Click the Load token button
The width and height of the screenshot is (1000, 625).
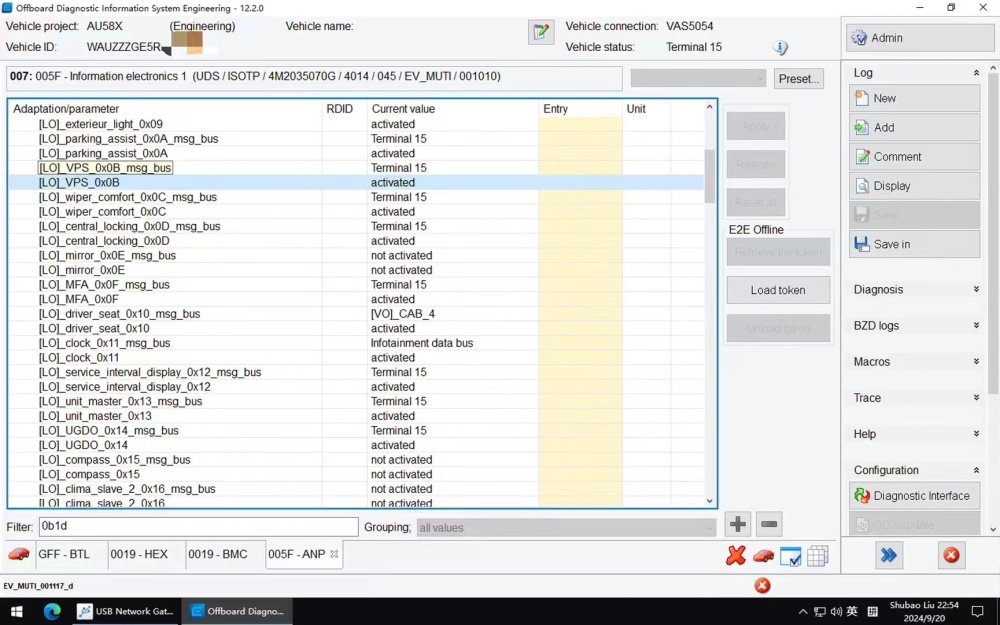pos(778,290)
